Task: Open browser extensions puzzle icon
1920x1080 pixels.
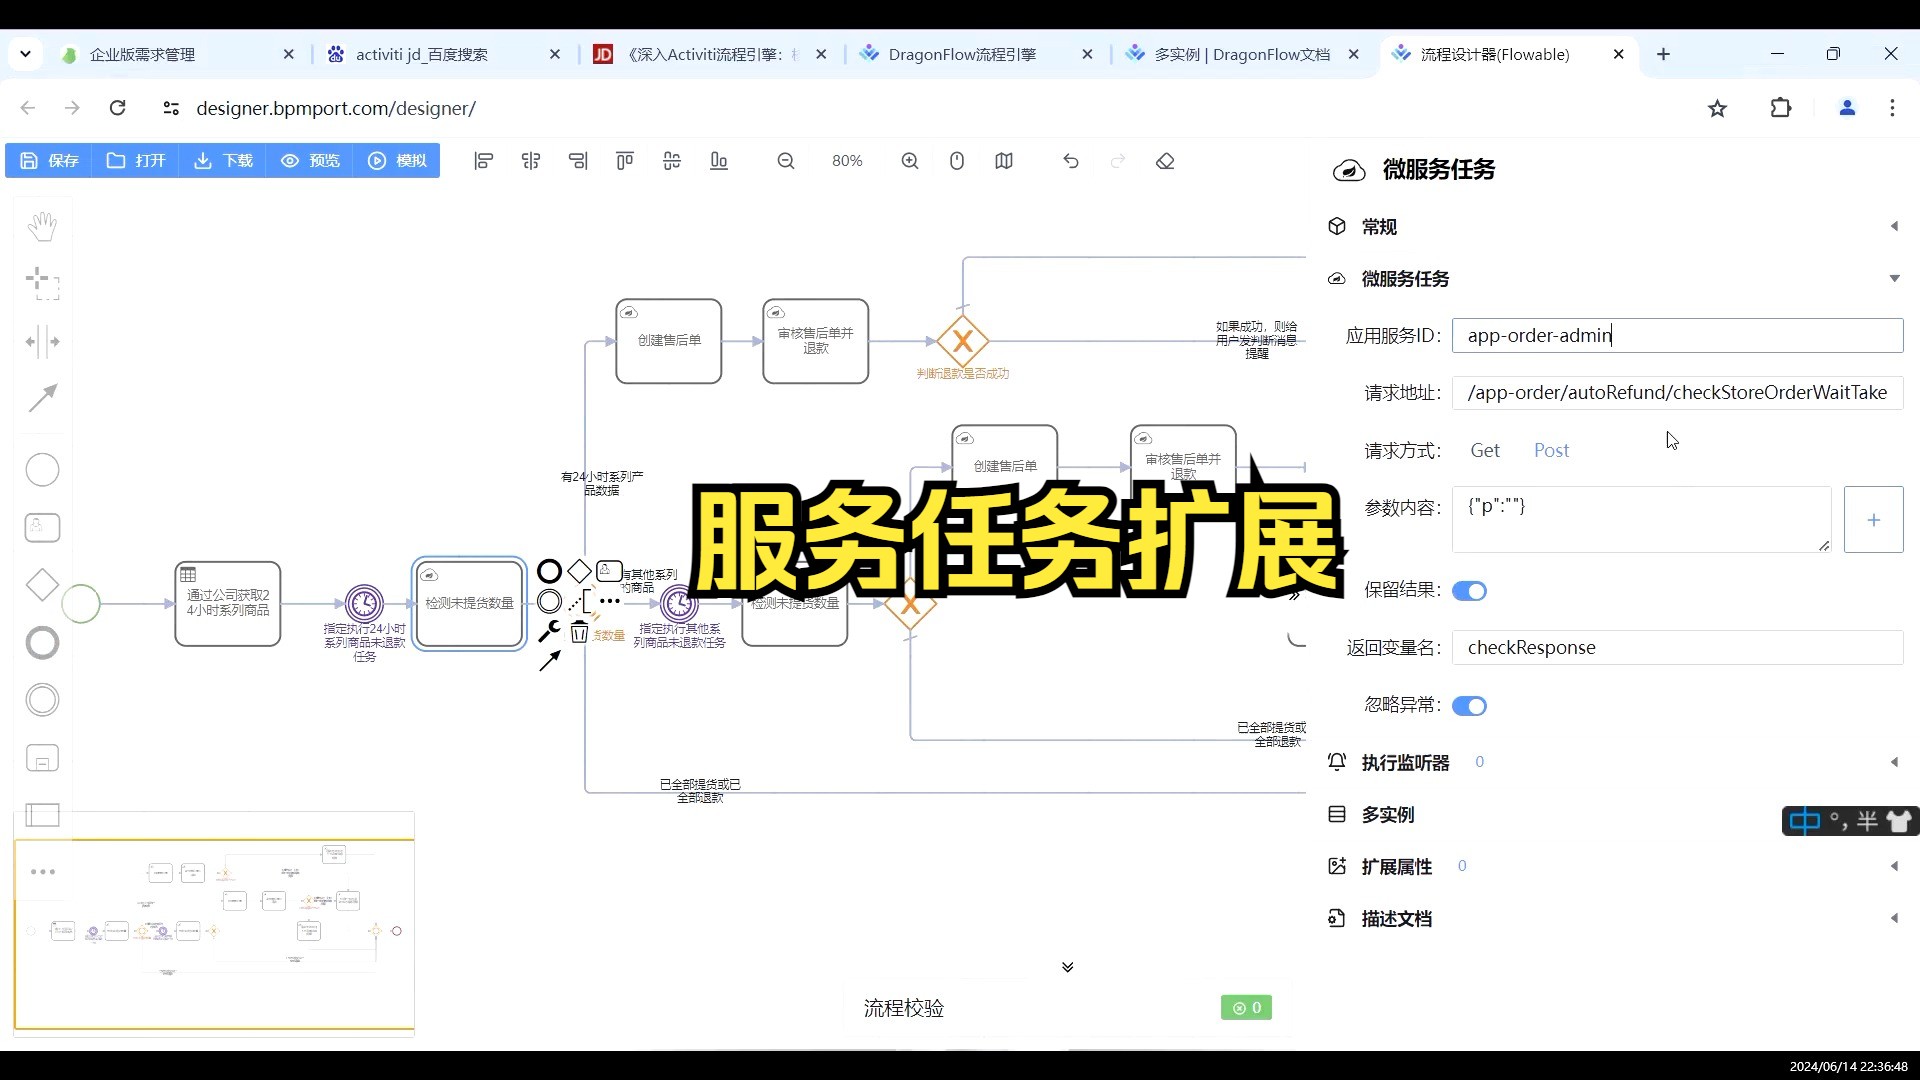Action: [1781, 108]
